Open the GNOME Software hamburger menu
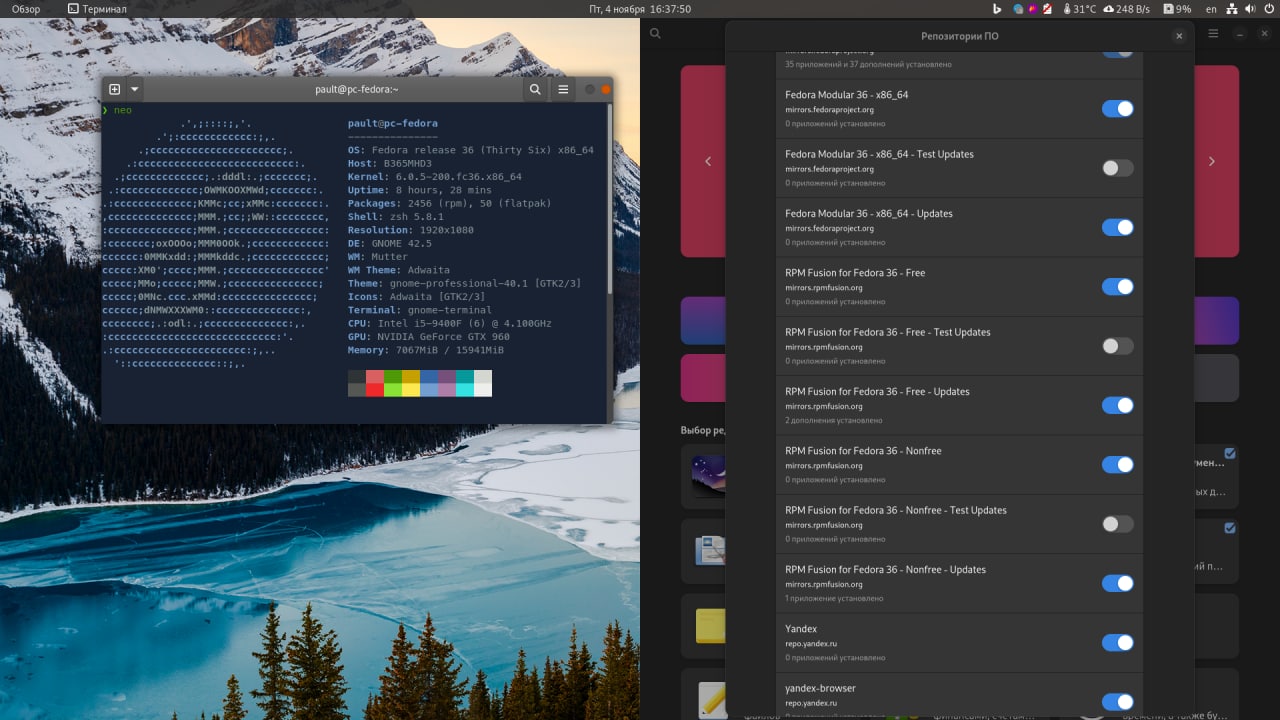This screenshot has width=1280, height=720. pos(1213,34)
